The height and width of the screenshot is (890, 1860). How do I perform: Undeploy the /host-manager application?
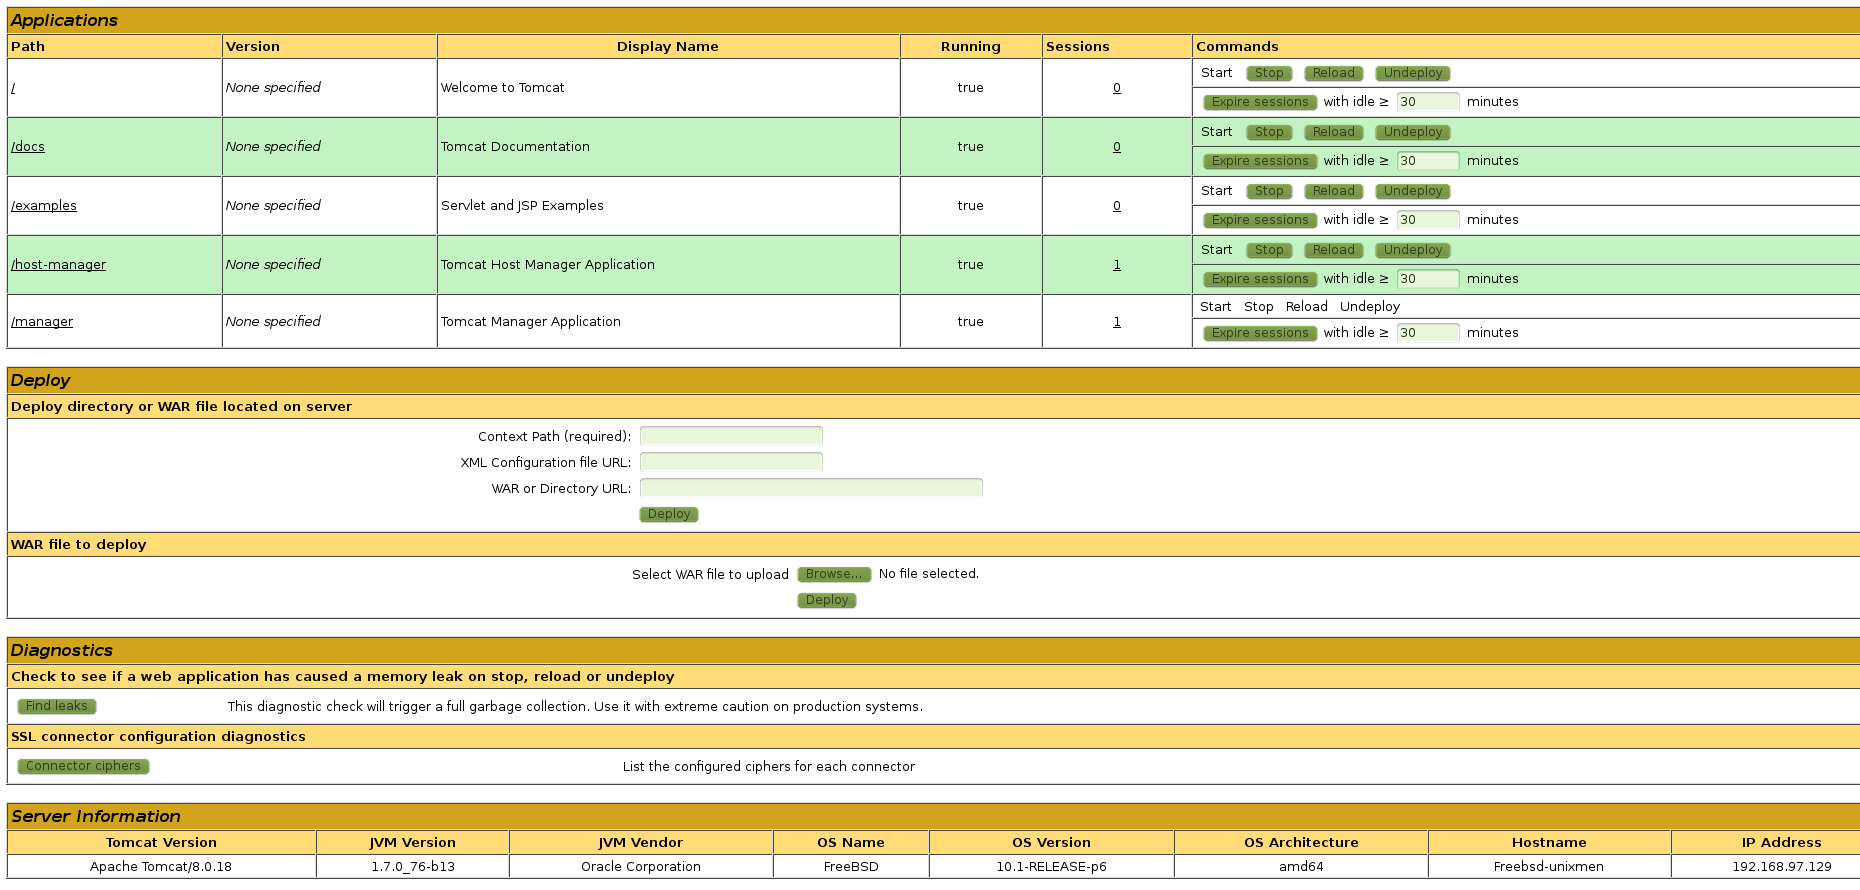[1413, 250]
